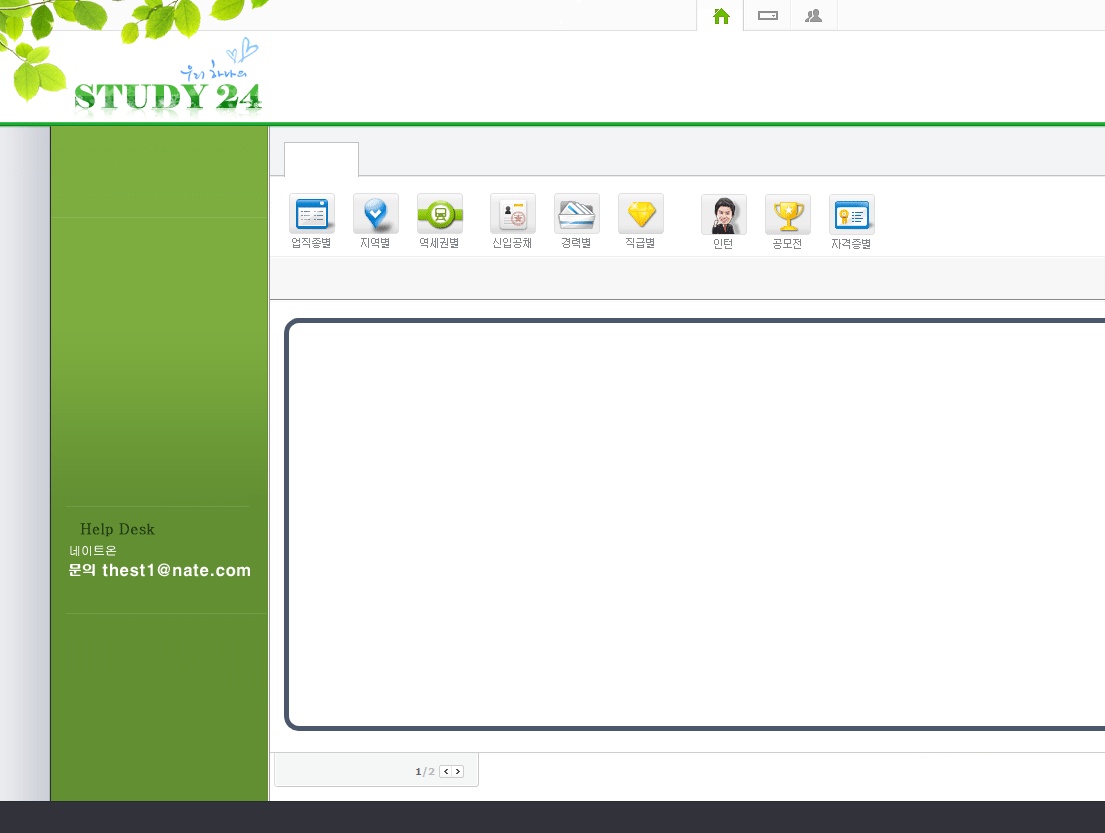Open the dropdown box icon in top bar

click(767, 16)
